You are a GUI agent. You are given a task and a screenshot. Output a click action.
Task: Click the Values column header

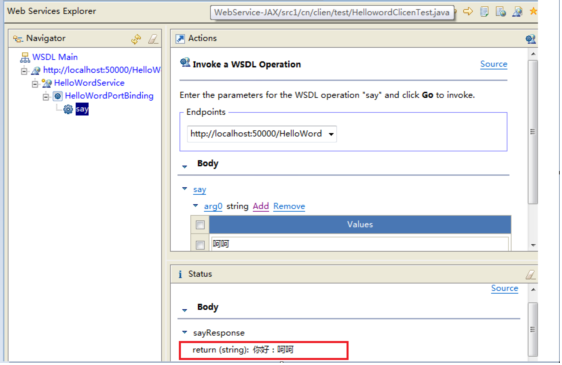360,225
